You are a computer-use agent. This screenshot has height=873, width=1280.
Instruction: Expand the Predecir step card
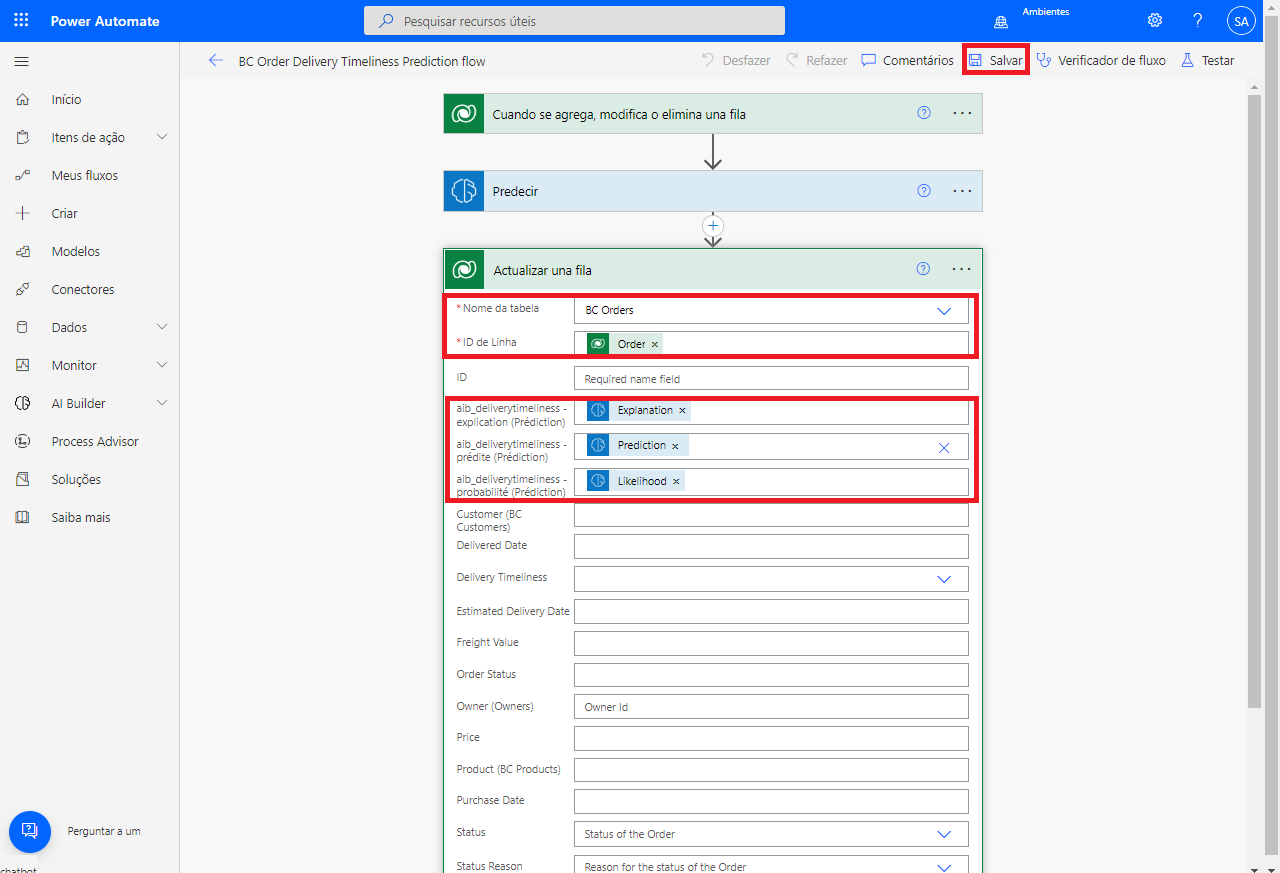(x=713, y=191)
